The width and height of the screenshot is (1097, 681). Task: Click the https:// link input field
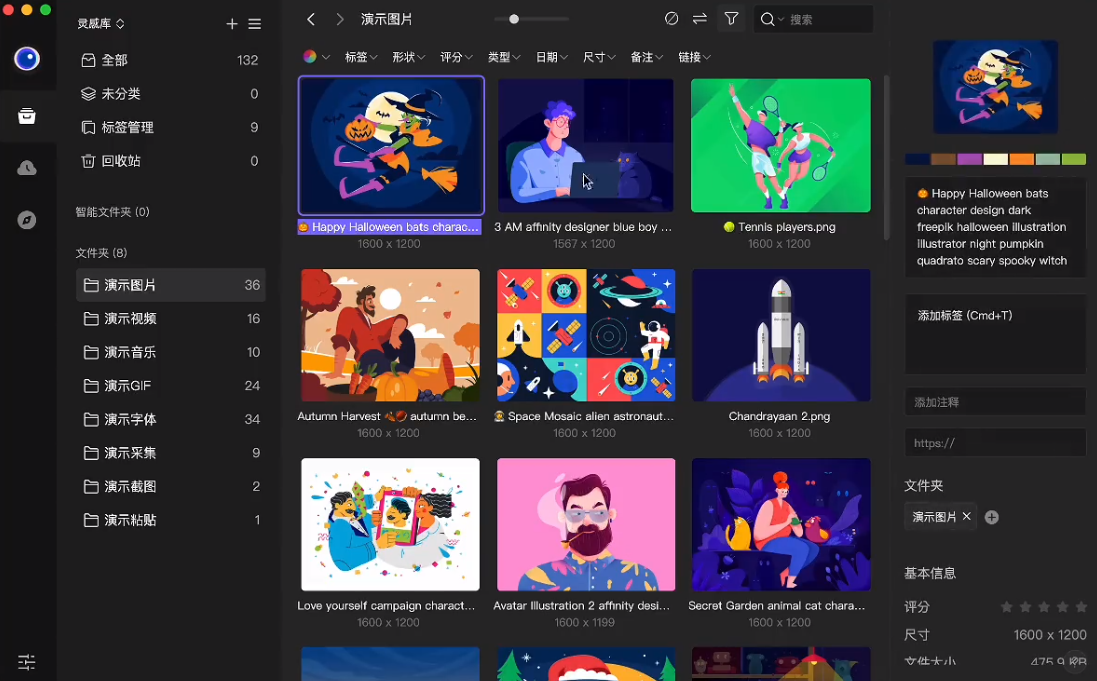pyautogui.click(x=996, y=443)
